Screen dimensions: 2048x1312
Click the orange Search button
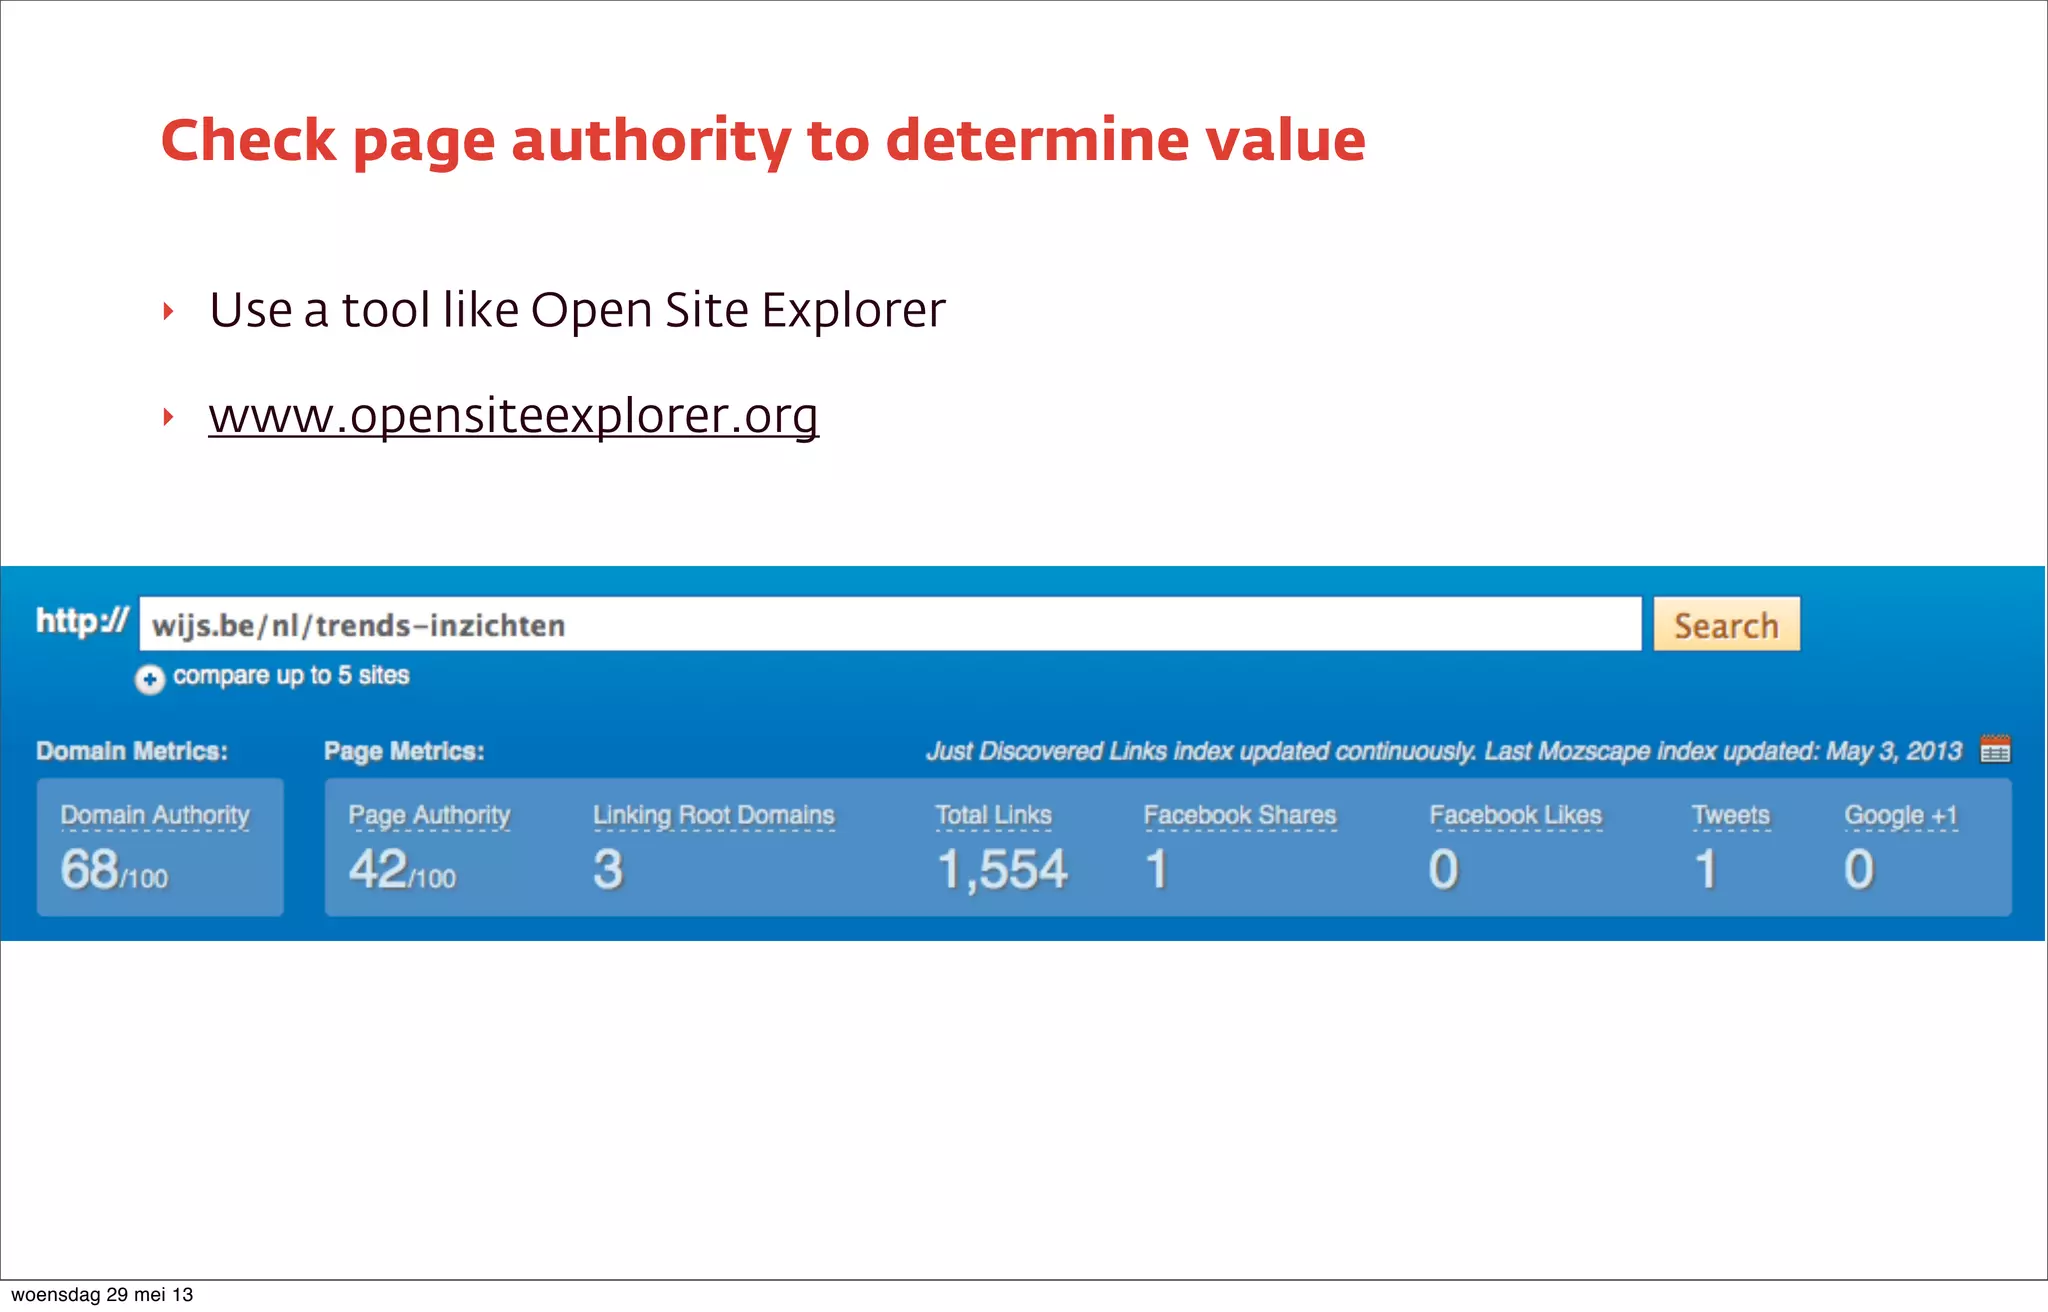[x=1726, y=625]
